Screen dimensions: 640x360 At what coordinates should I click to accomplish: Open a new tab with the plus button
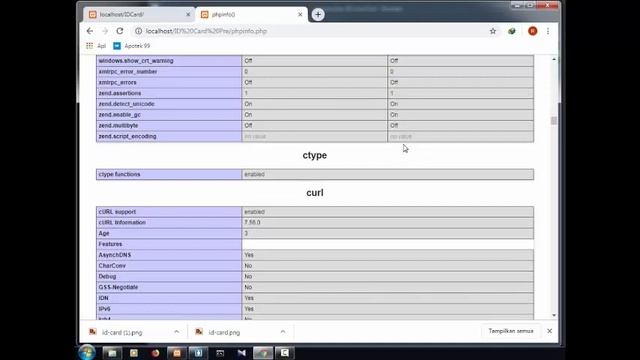[318, 15]
